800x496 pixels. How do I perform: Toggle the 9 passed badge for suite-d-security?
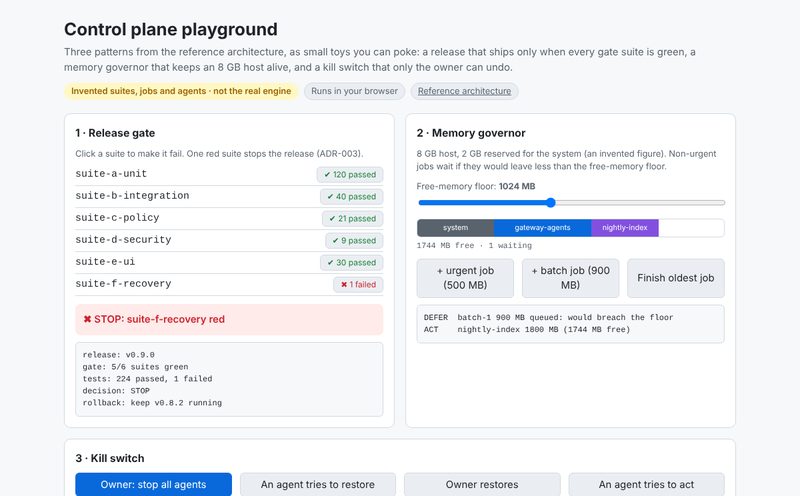coord(354,240)
